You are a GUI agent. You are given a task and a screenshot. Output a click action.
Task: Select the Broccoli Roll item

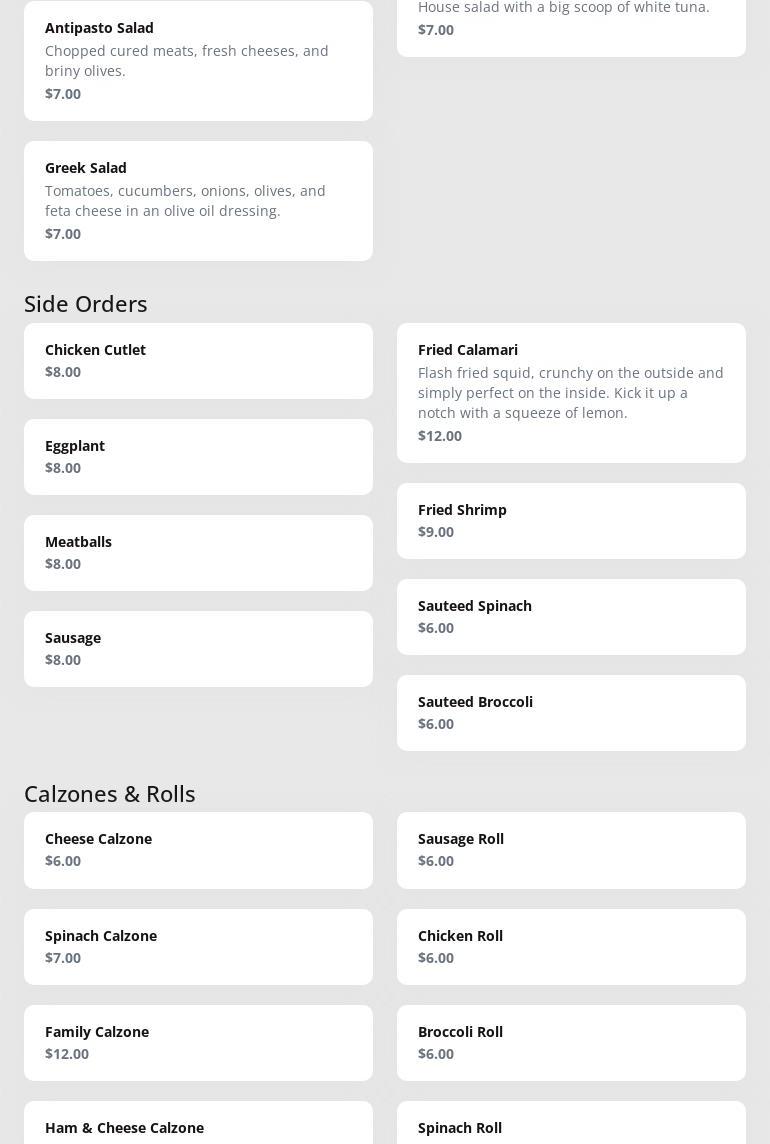click(x=571, y=1042)
